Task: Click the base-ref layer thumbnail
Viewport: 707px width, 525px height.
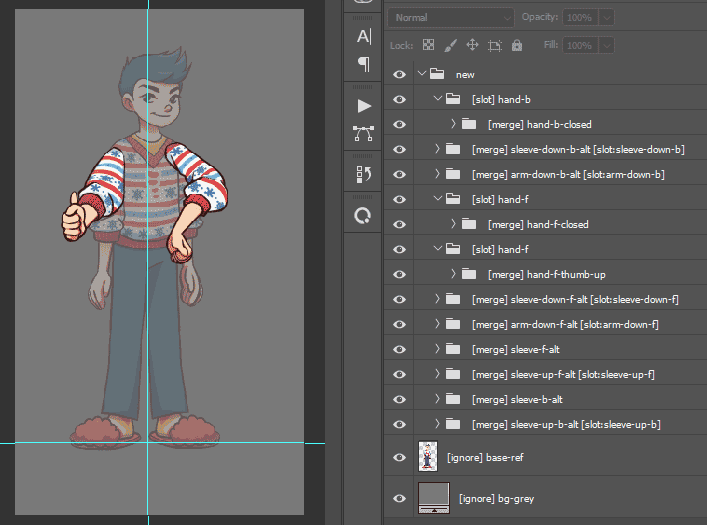Action: (x=428, y=457)
